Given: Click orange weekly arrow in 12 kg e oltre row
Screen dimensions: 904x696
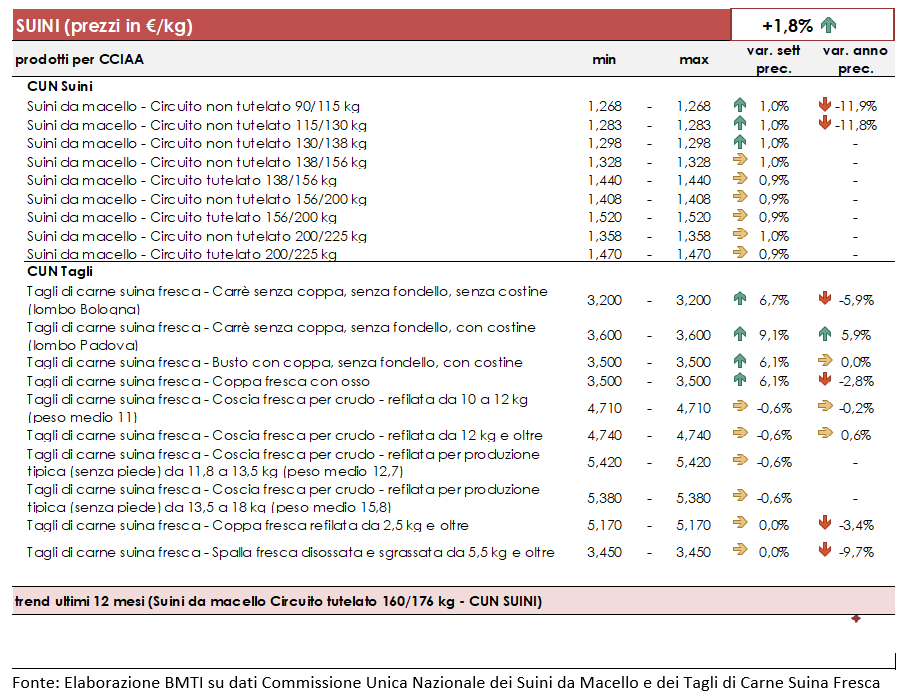Looking at the screenshot, I should tap(740, 433).
